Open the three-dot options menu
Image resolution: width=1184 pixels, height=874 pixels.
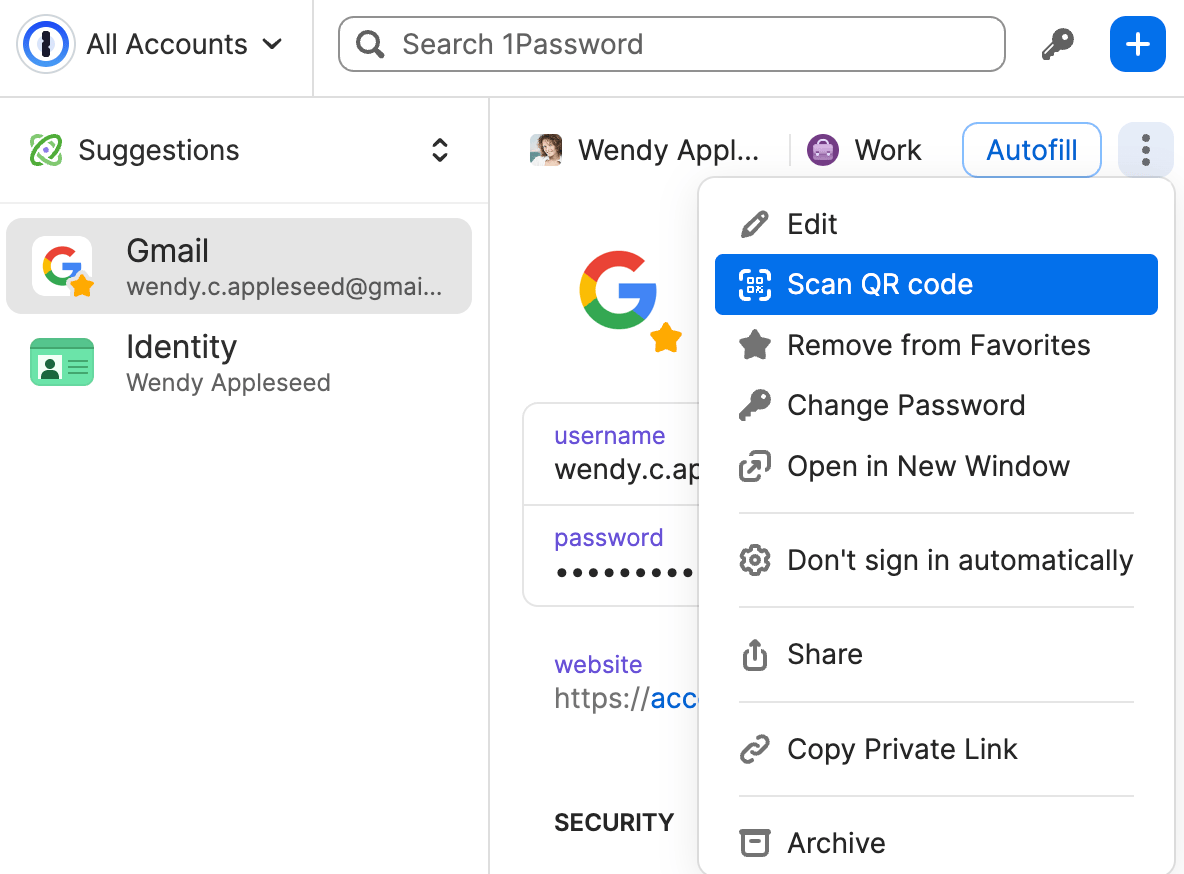point(1145,149)
